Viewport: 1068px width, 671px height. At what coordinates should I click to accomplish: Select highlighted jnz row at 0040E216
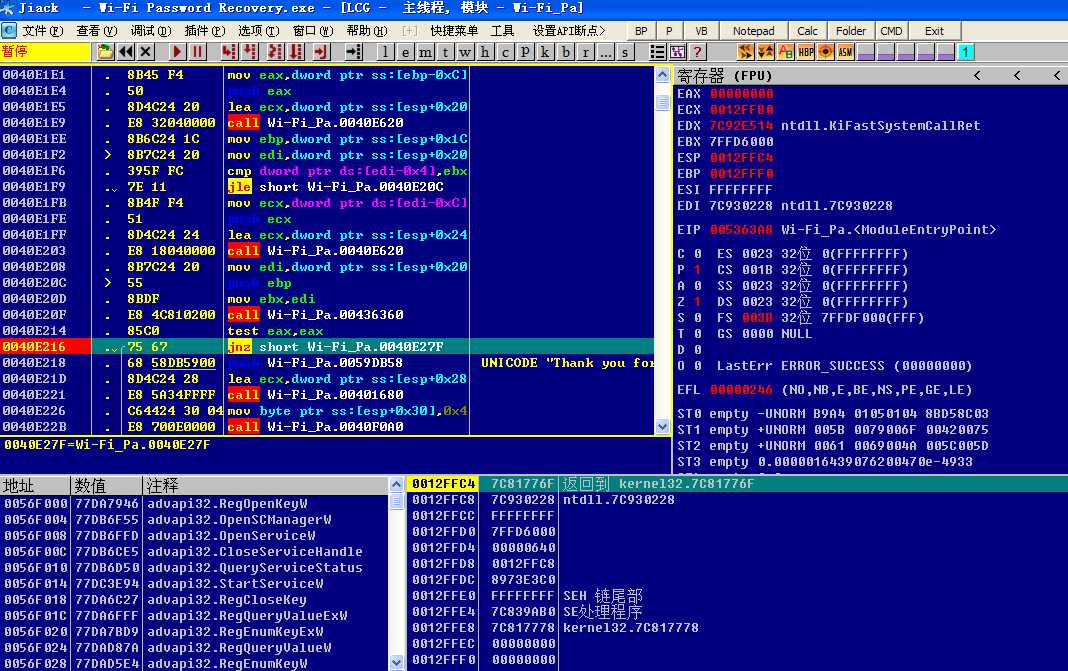[x=327, y=347]
